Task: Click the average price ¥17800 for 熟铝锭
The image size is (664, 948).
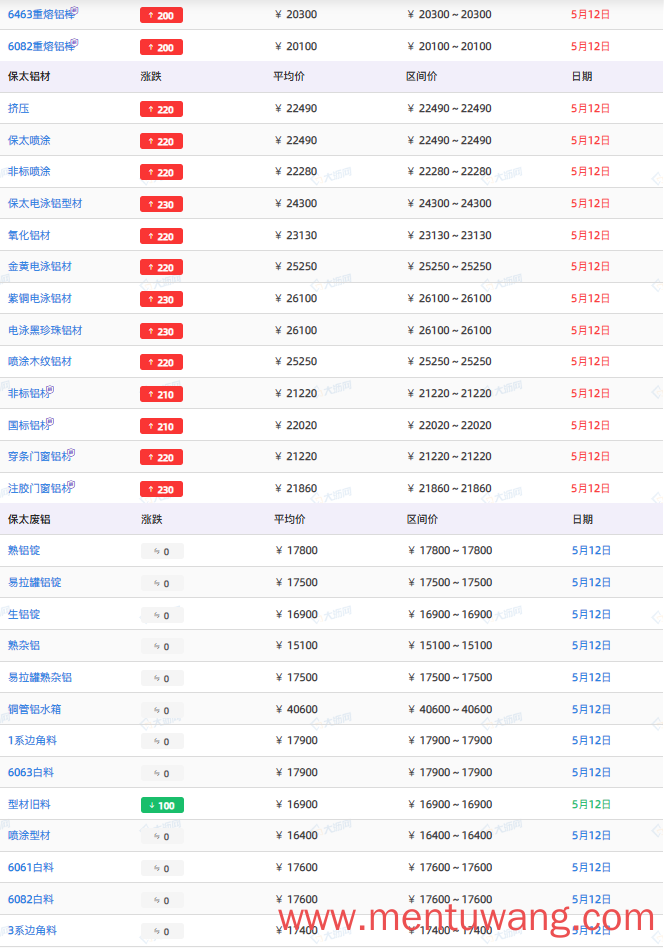Action: pos(296,551)
